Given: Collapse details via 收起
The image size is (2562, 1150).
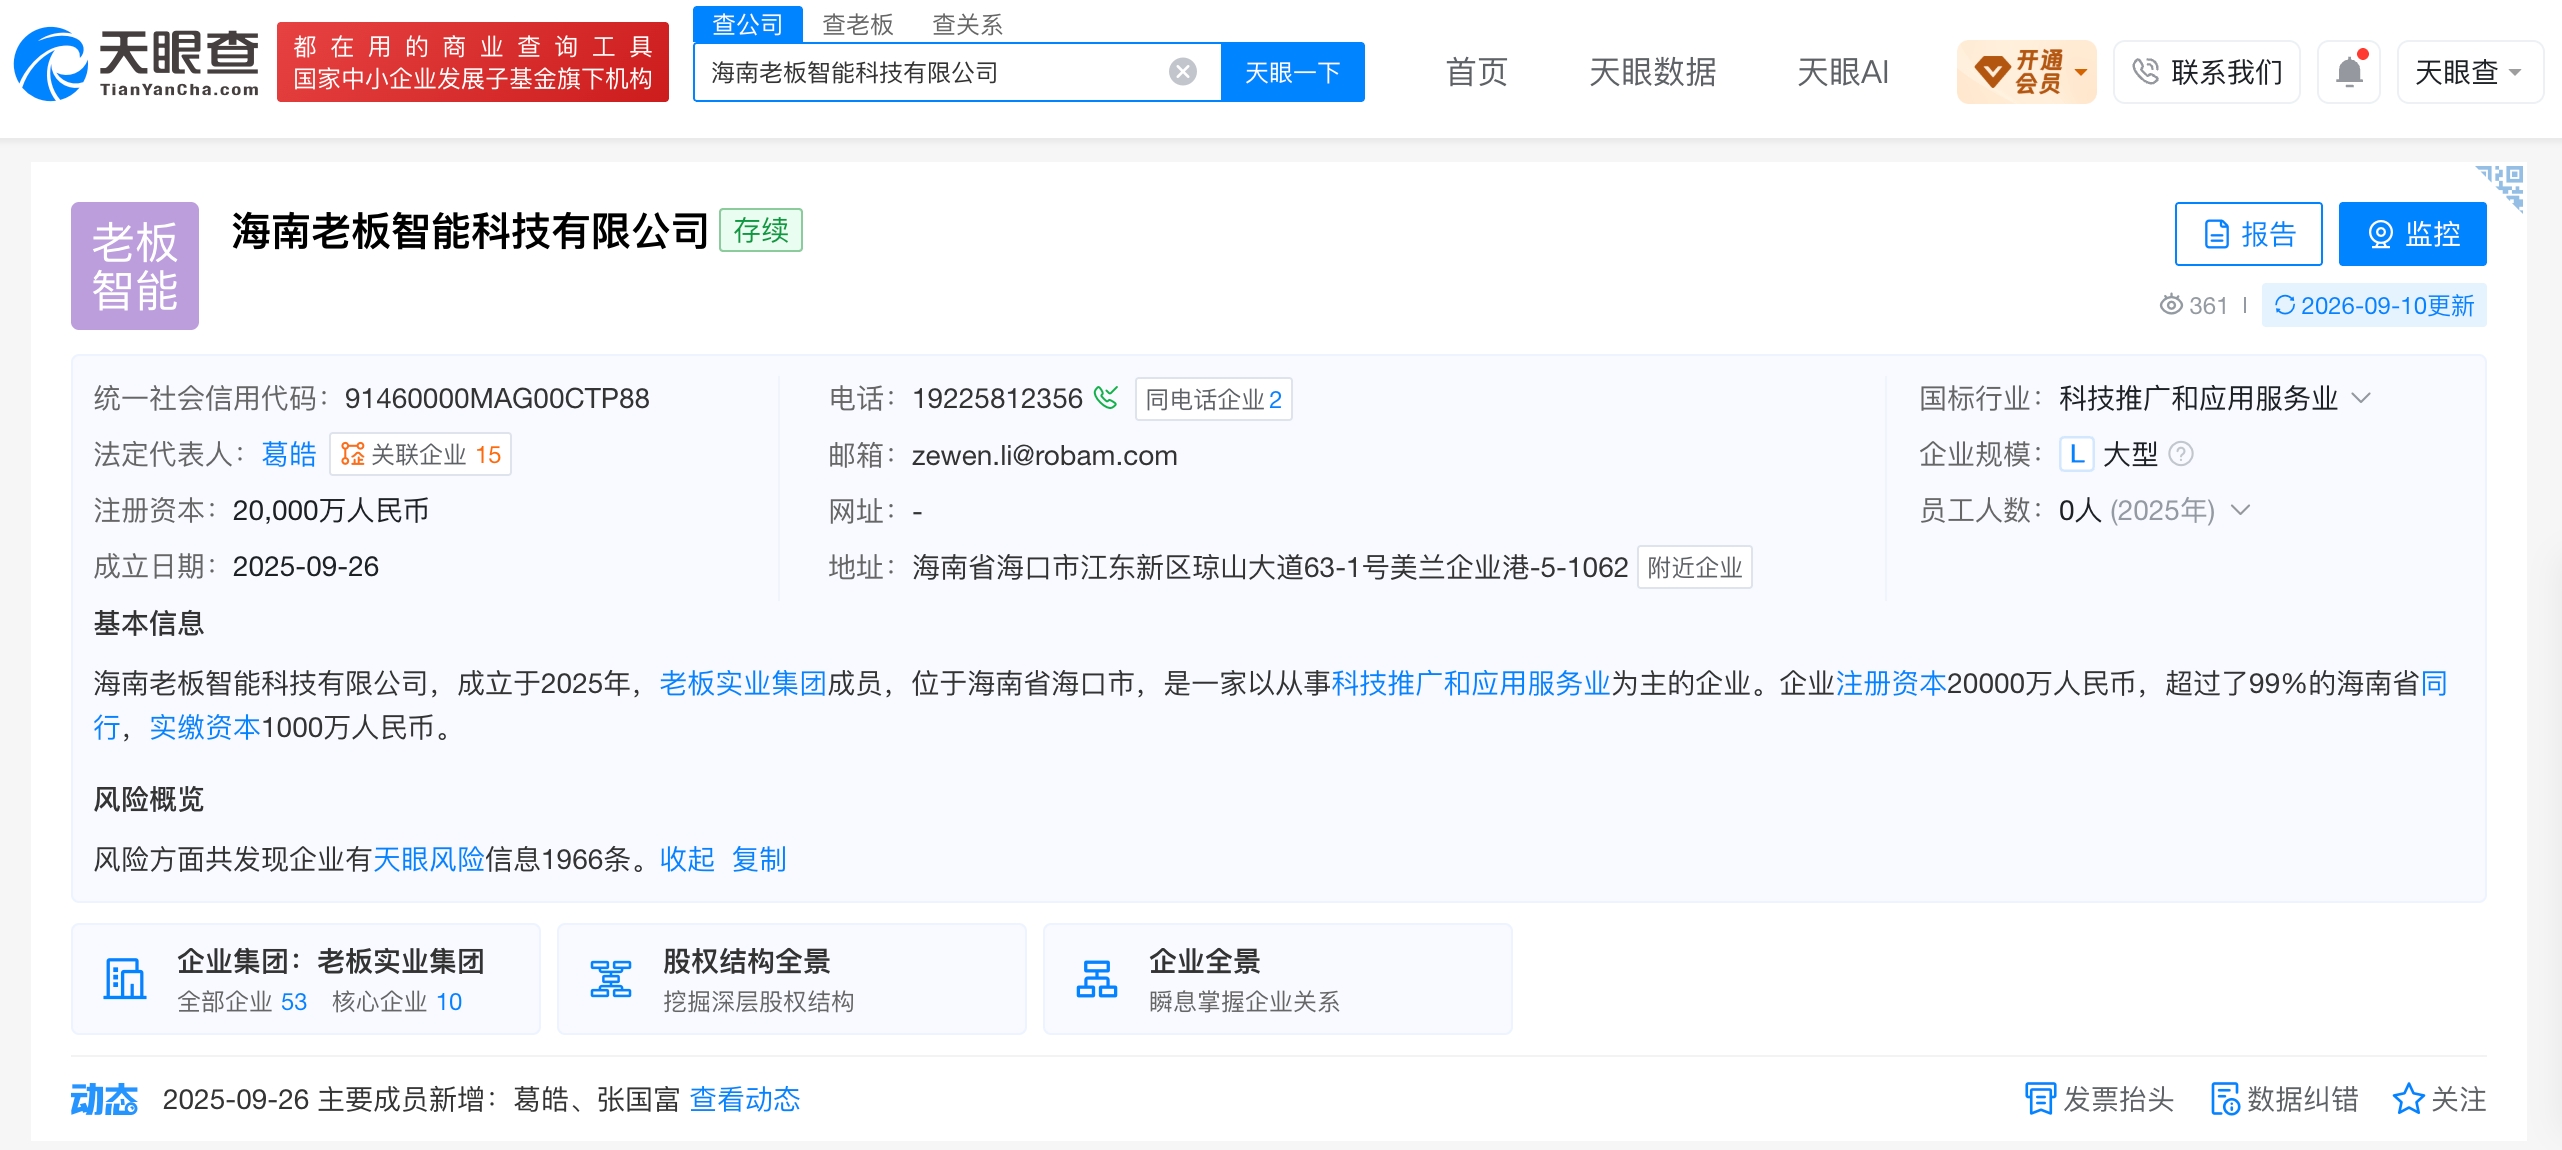Looking at the screenshot, I should click(687, 859).
